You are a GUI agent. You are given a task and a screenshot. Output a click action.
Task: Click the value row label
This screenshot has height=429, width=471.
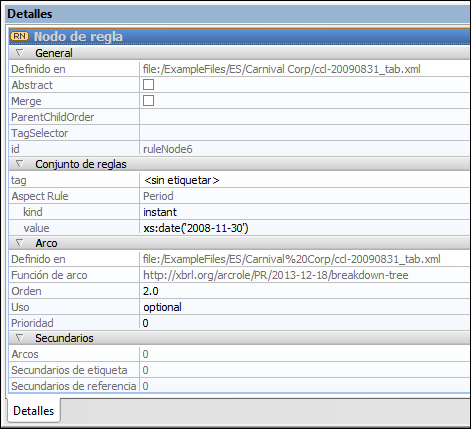(x=36, y=228)
